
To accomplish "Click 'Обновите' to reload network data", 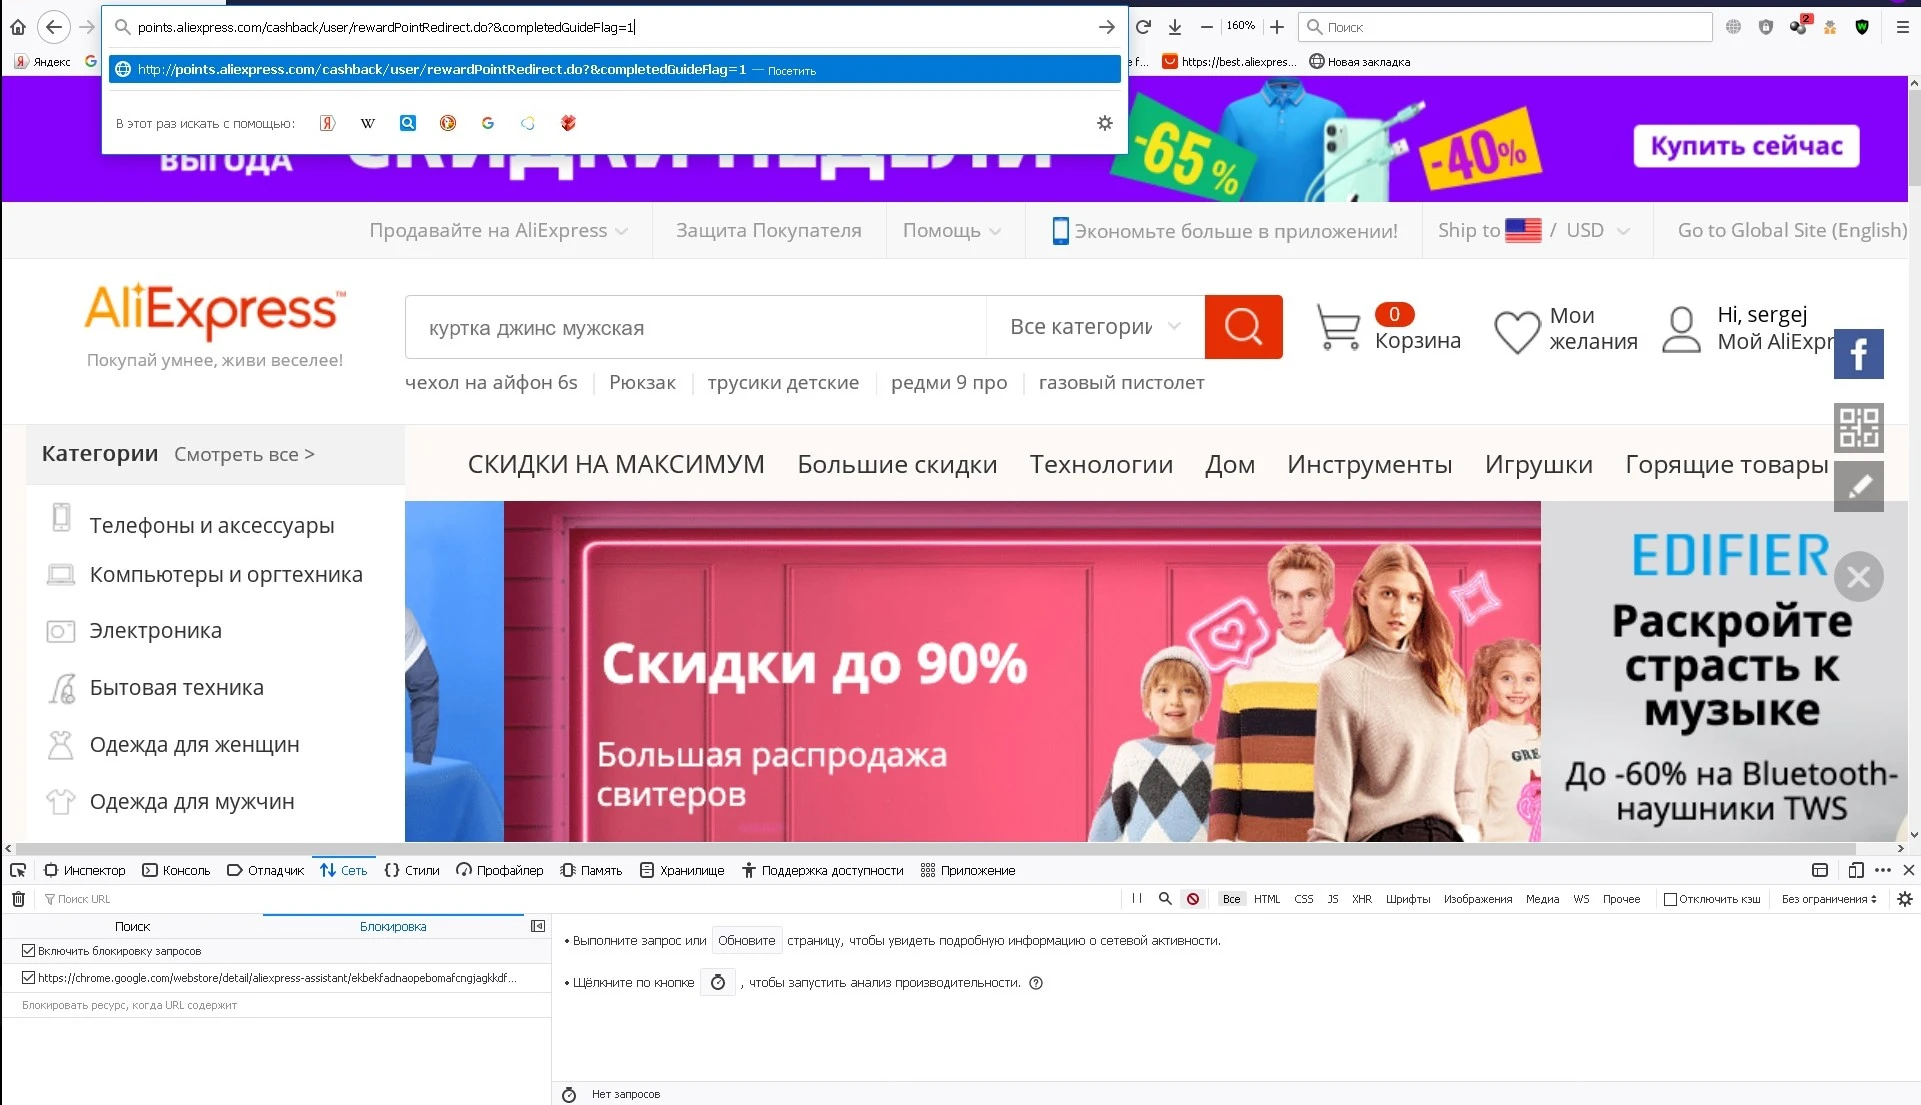I will 746,941.
